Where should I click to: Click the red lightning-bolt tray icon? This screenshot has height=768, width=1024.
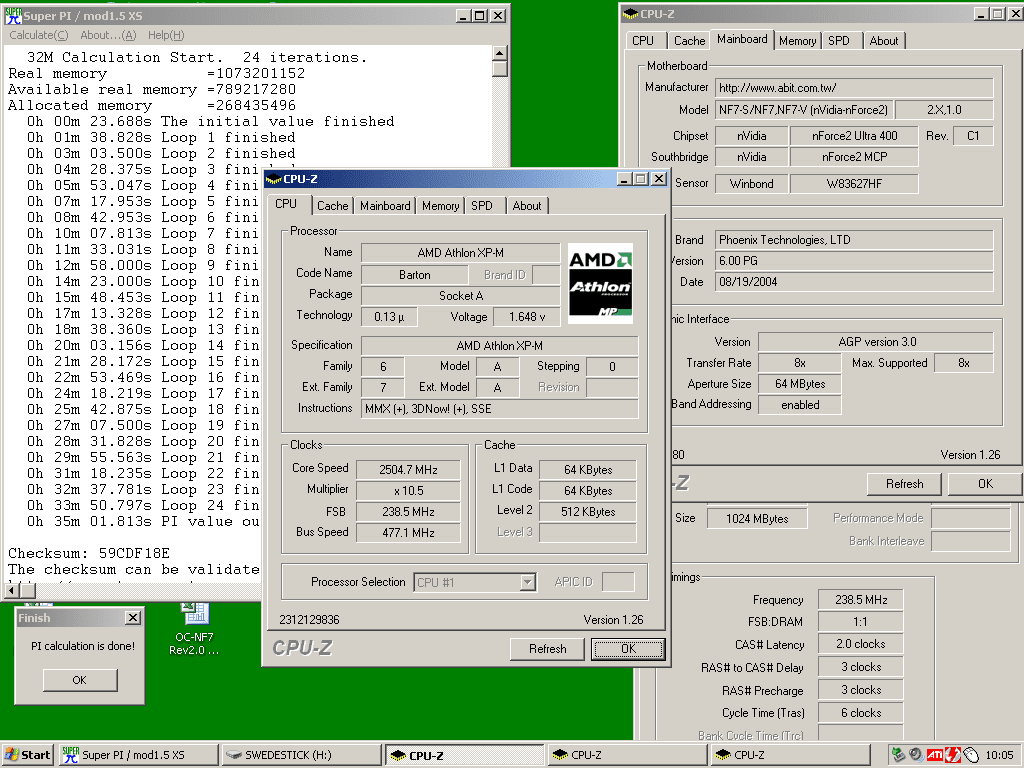coord(952,755)
